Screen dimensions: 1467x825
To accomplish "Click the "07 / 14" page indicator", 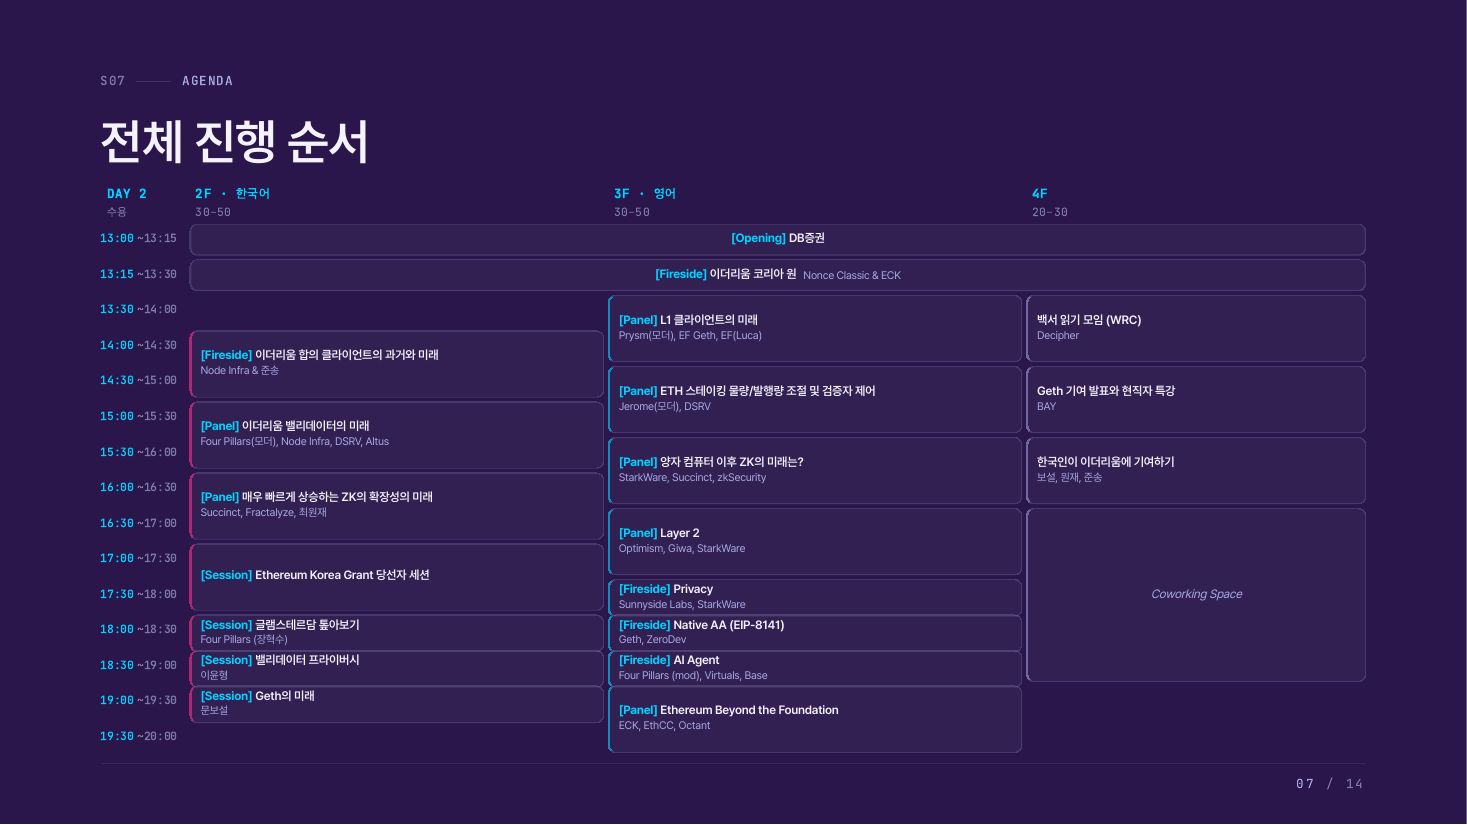I will tap(1329, 784).
